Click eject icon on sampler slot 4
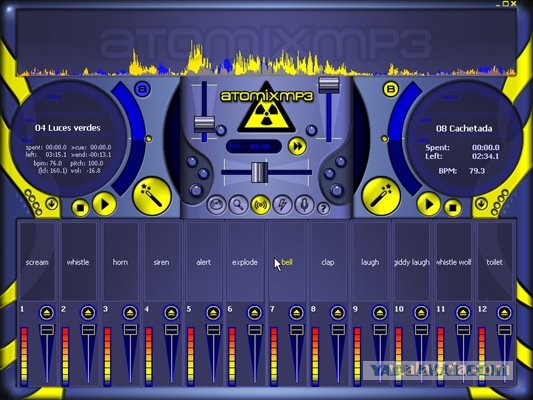 [171, 312]
